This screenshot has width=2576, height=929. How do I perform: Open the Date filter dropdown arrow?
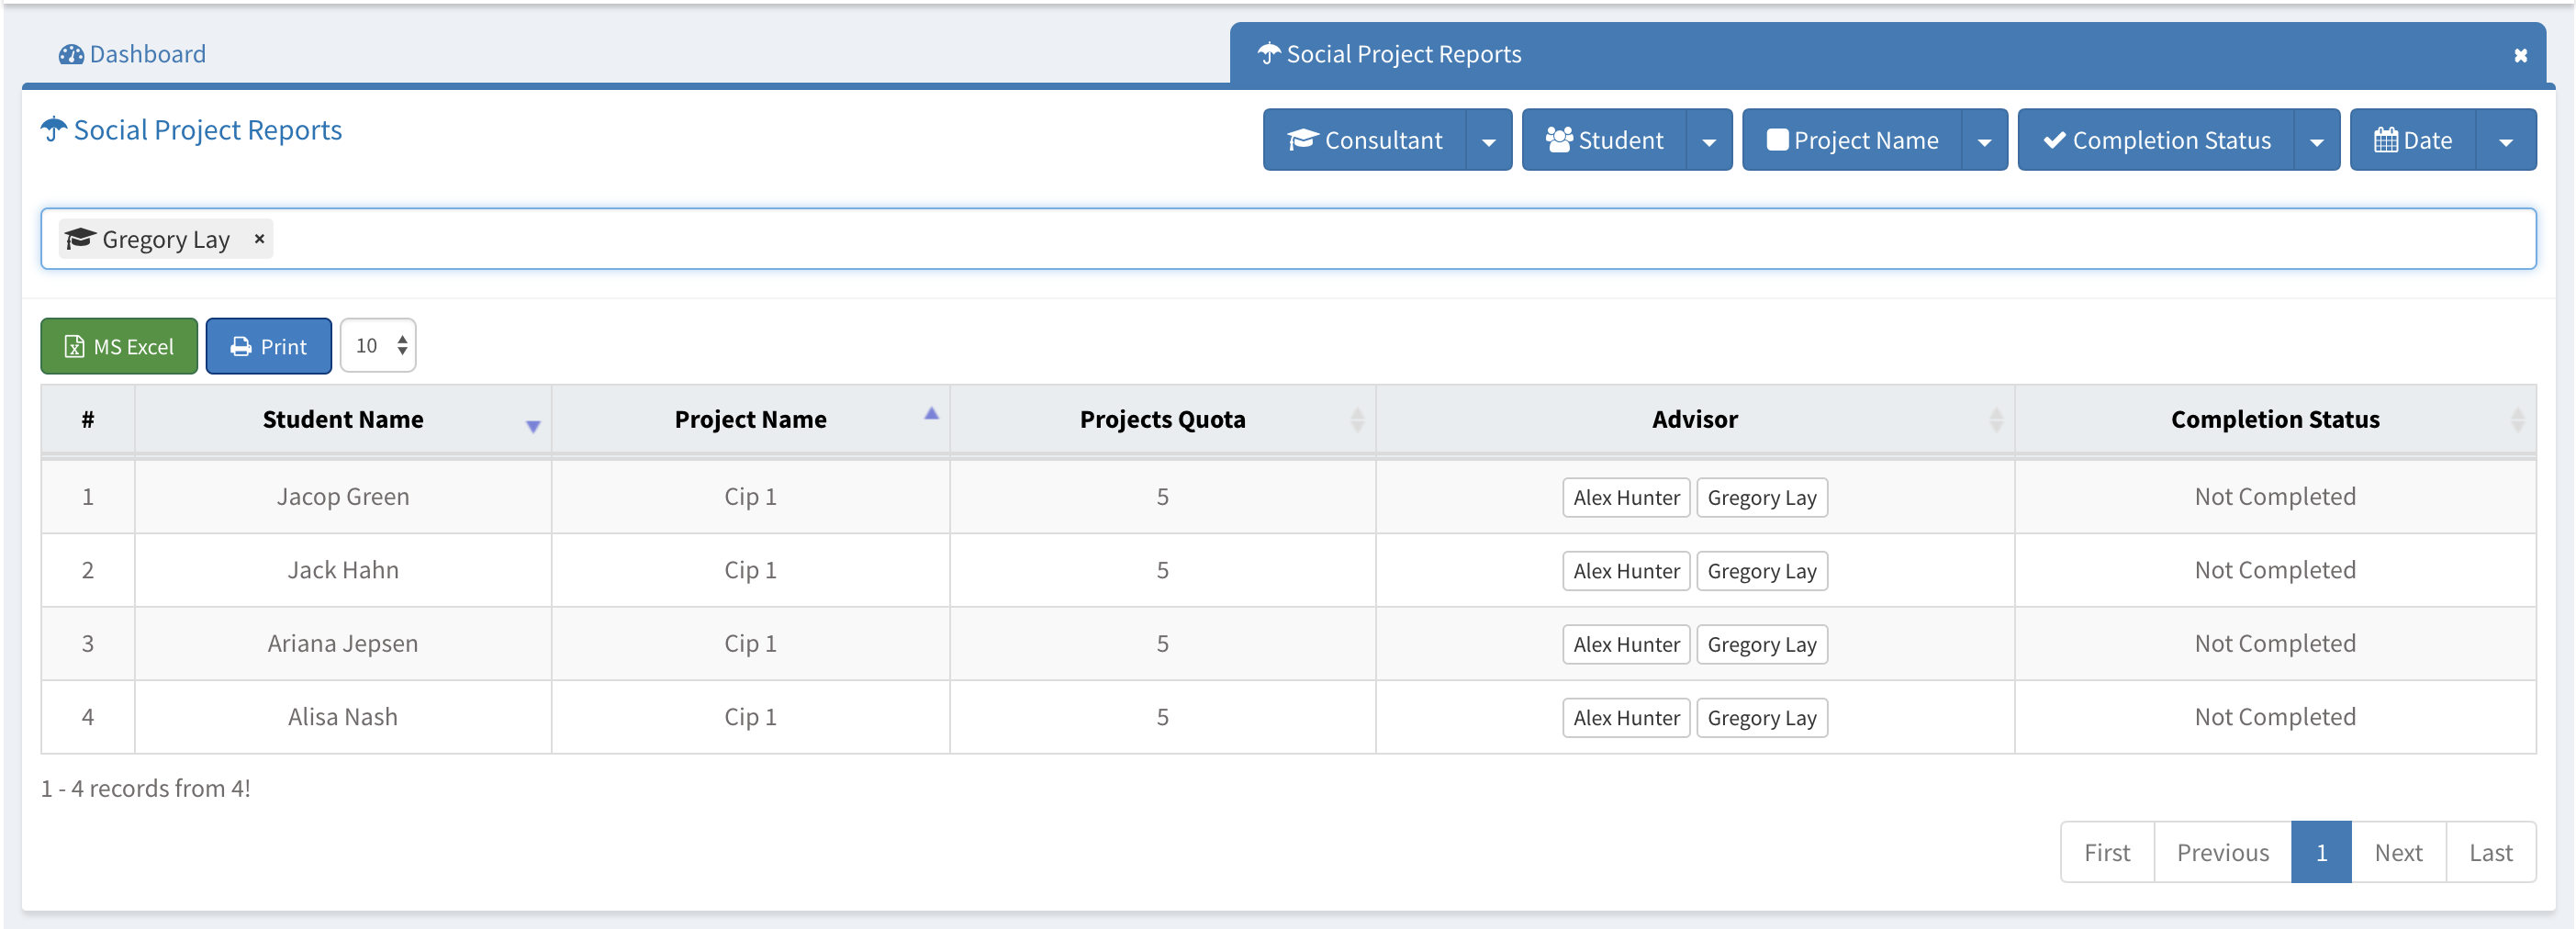click(2505, 141)
